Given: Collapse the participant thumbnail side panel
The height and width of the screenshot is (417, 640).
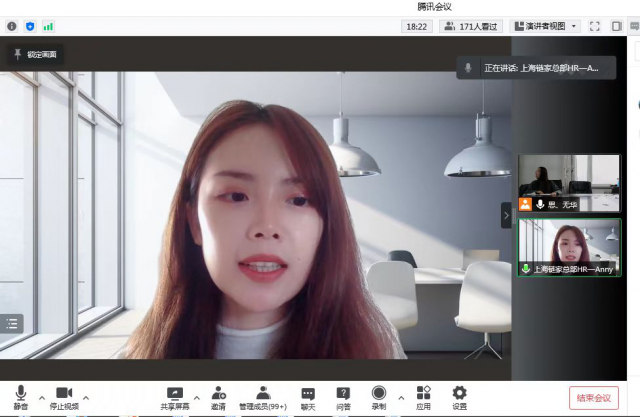Looking at the screenshot, I should [x=506, y=214].
